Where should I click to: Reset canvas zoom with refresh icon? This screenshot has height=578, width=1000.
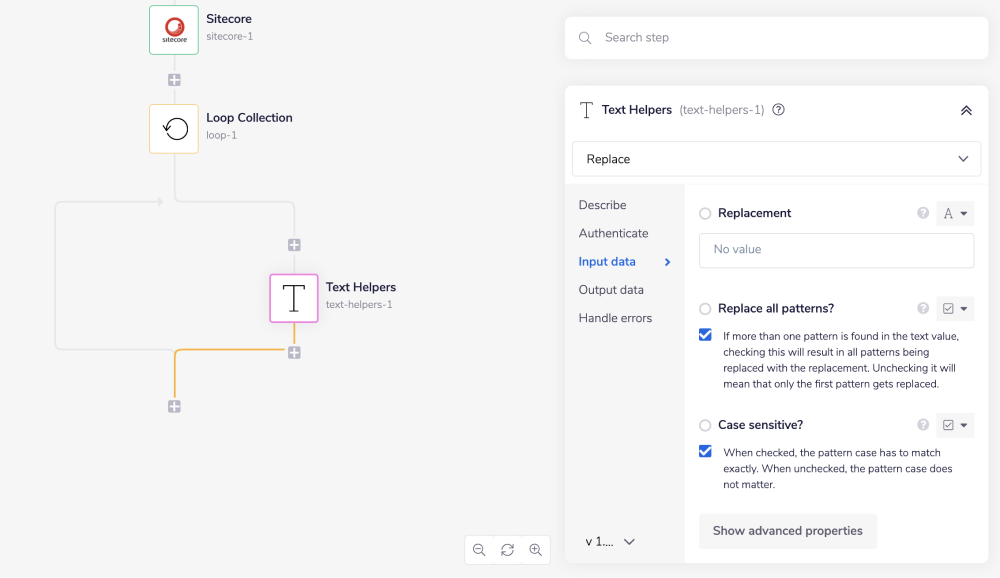pyautogui.click(x=507, y=550)
